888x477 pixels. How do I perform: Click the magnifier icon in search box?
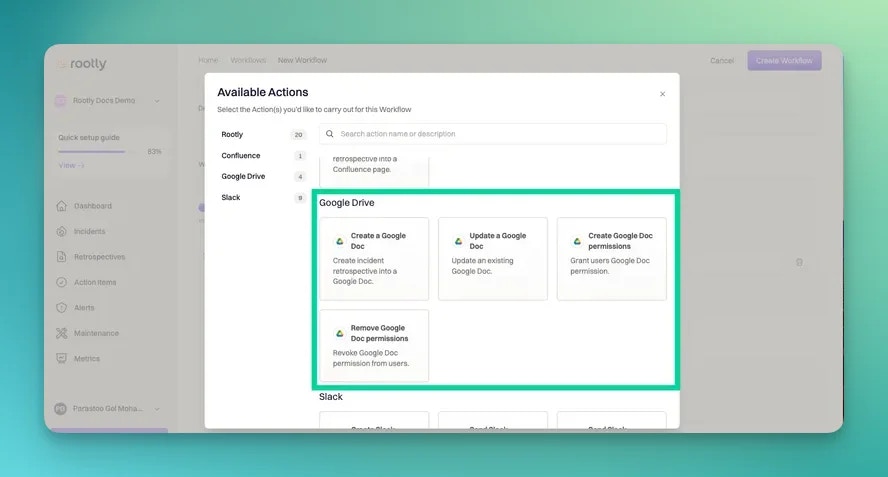click(x=330, y=134)
